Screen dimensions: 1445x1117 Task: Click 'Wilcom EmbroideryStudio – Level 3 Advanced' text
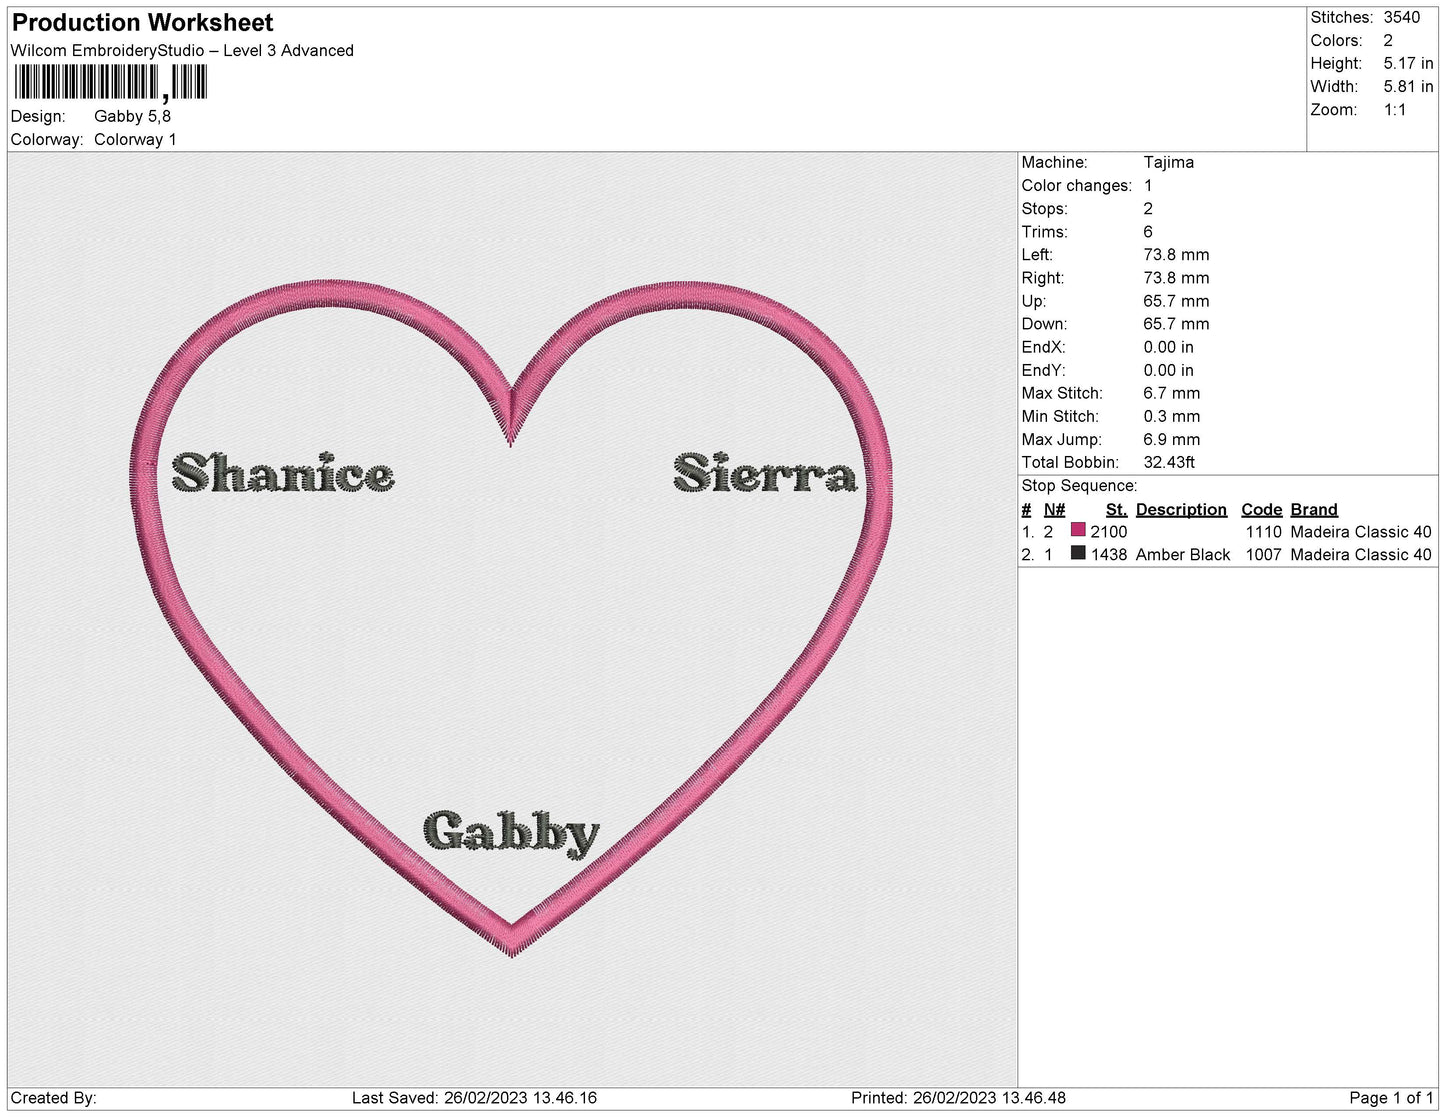tap(182, 51)
